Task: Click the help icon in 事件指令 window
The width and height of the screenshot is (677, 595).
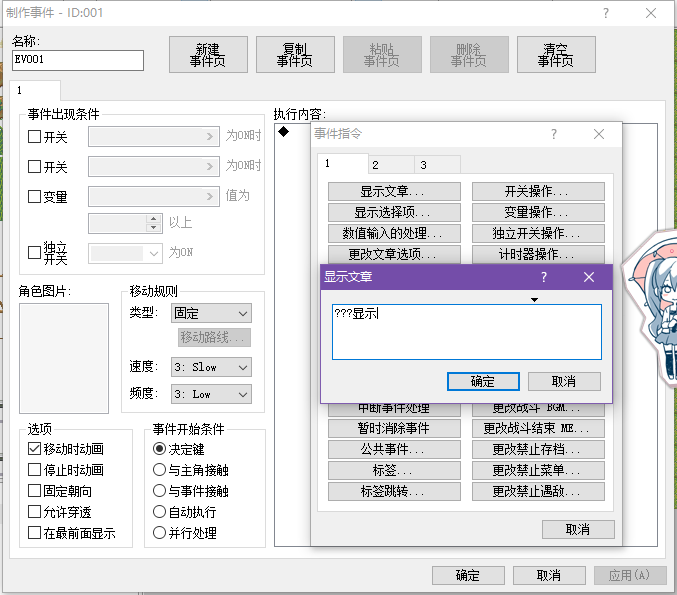Action: 554,134
